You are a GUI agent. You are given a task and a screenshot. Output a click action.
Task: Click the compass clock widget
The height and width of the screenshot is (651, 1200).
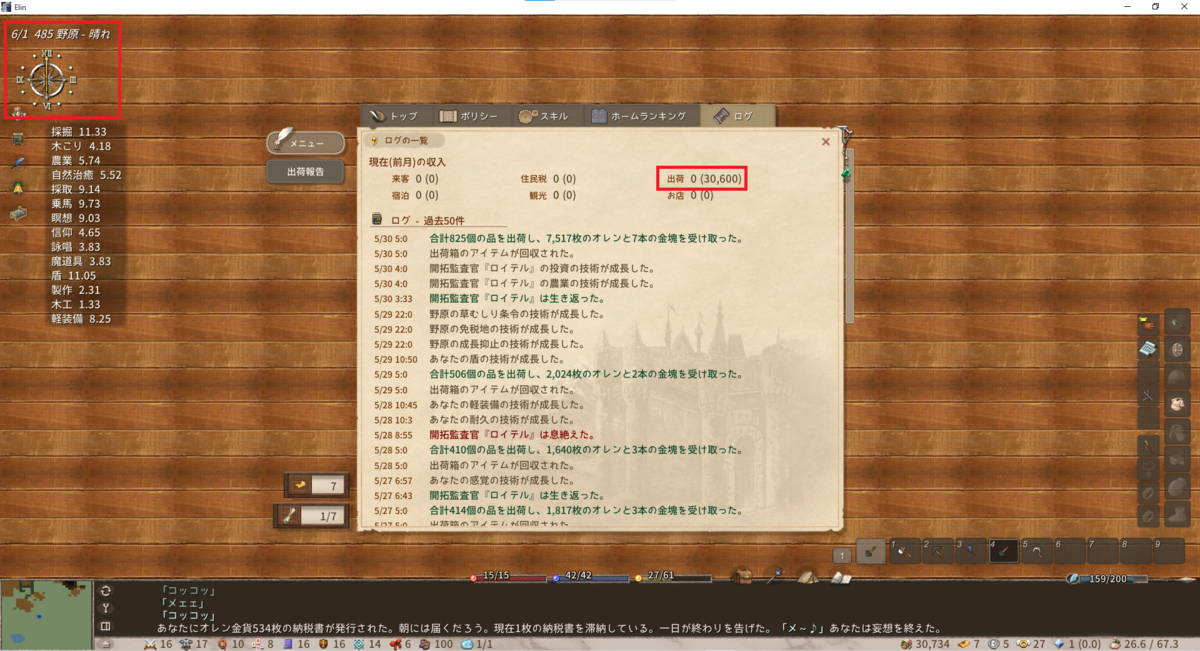coord(46,79)
